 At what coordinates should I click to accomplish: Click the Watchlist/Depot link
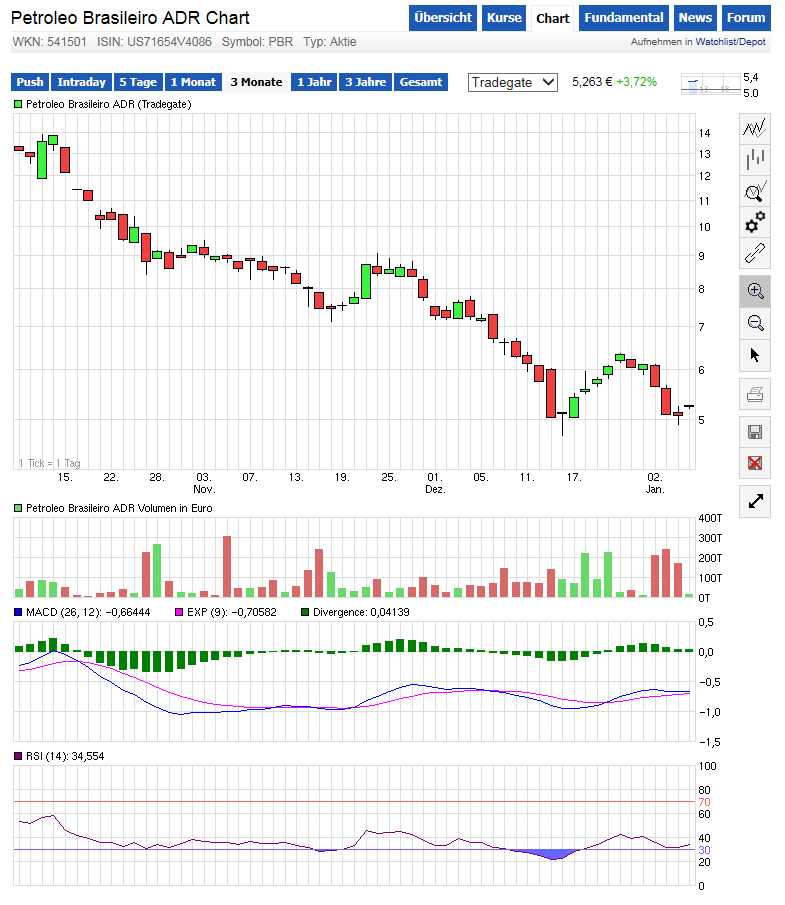730,42
